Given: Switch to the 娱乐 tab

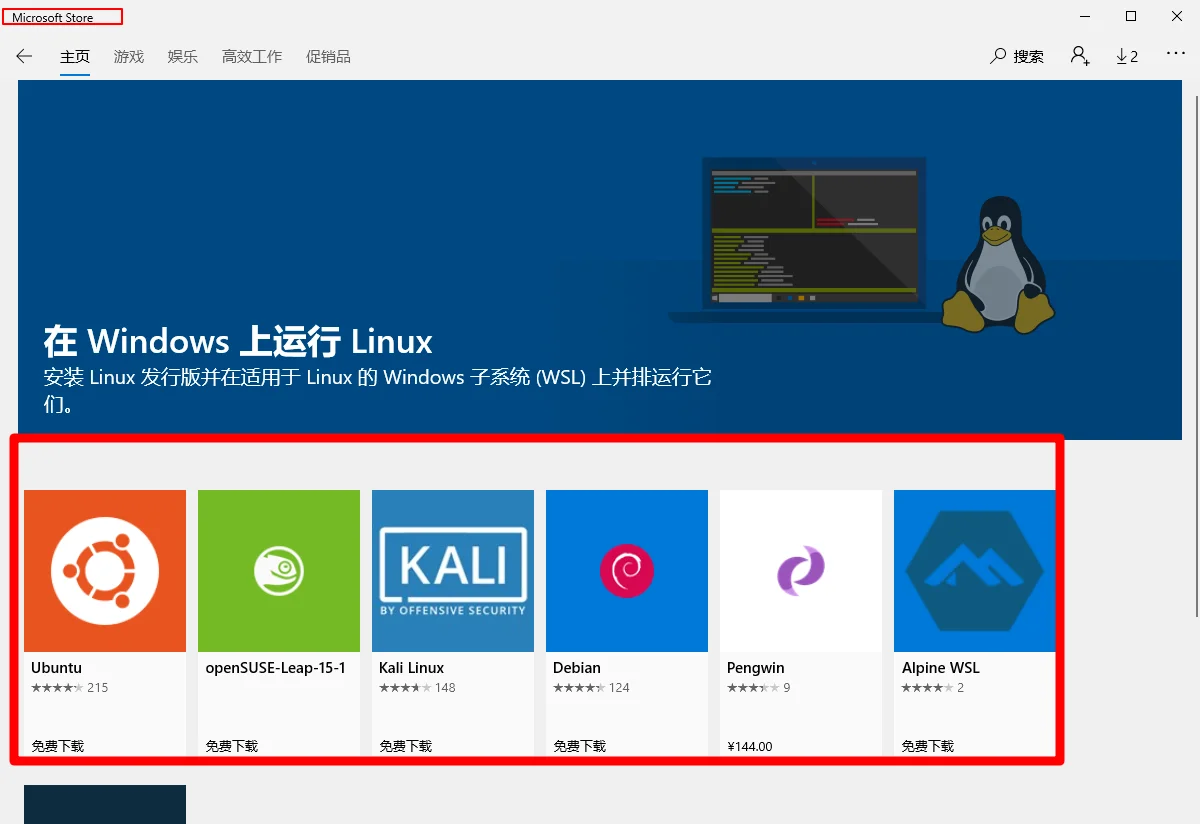Looking at the screenshot, I should coord(183,57).
